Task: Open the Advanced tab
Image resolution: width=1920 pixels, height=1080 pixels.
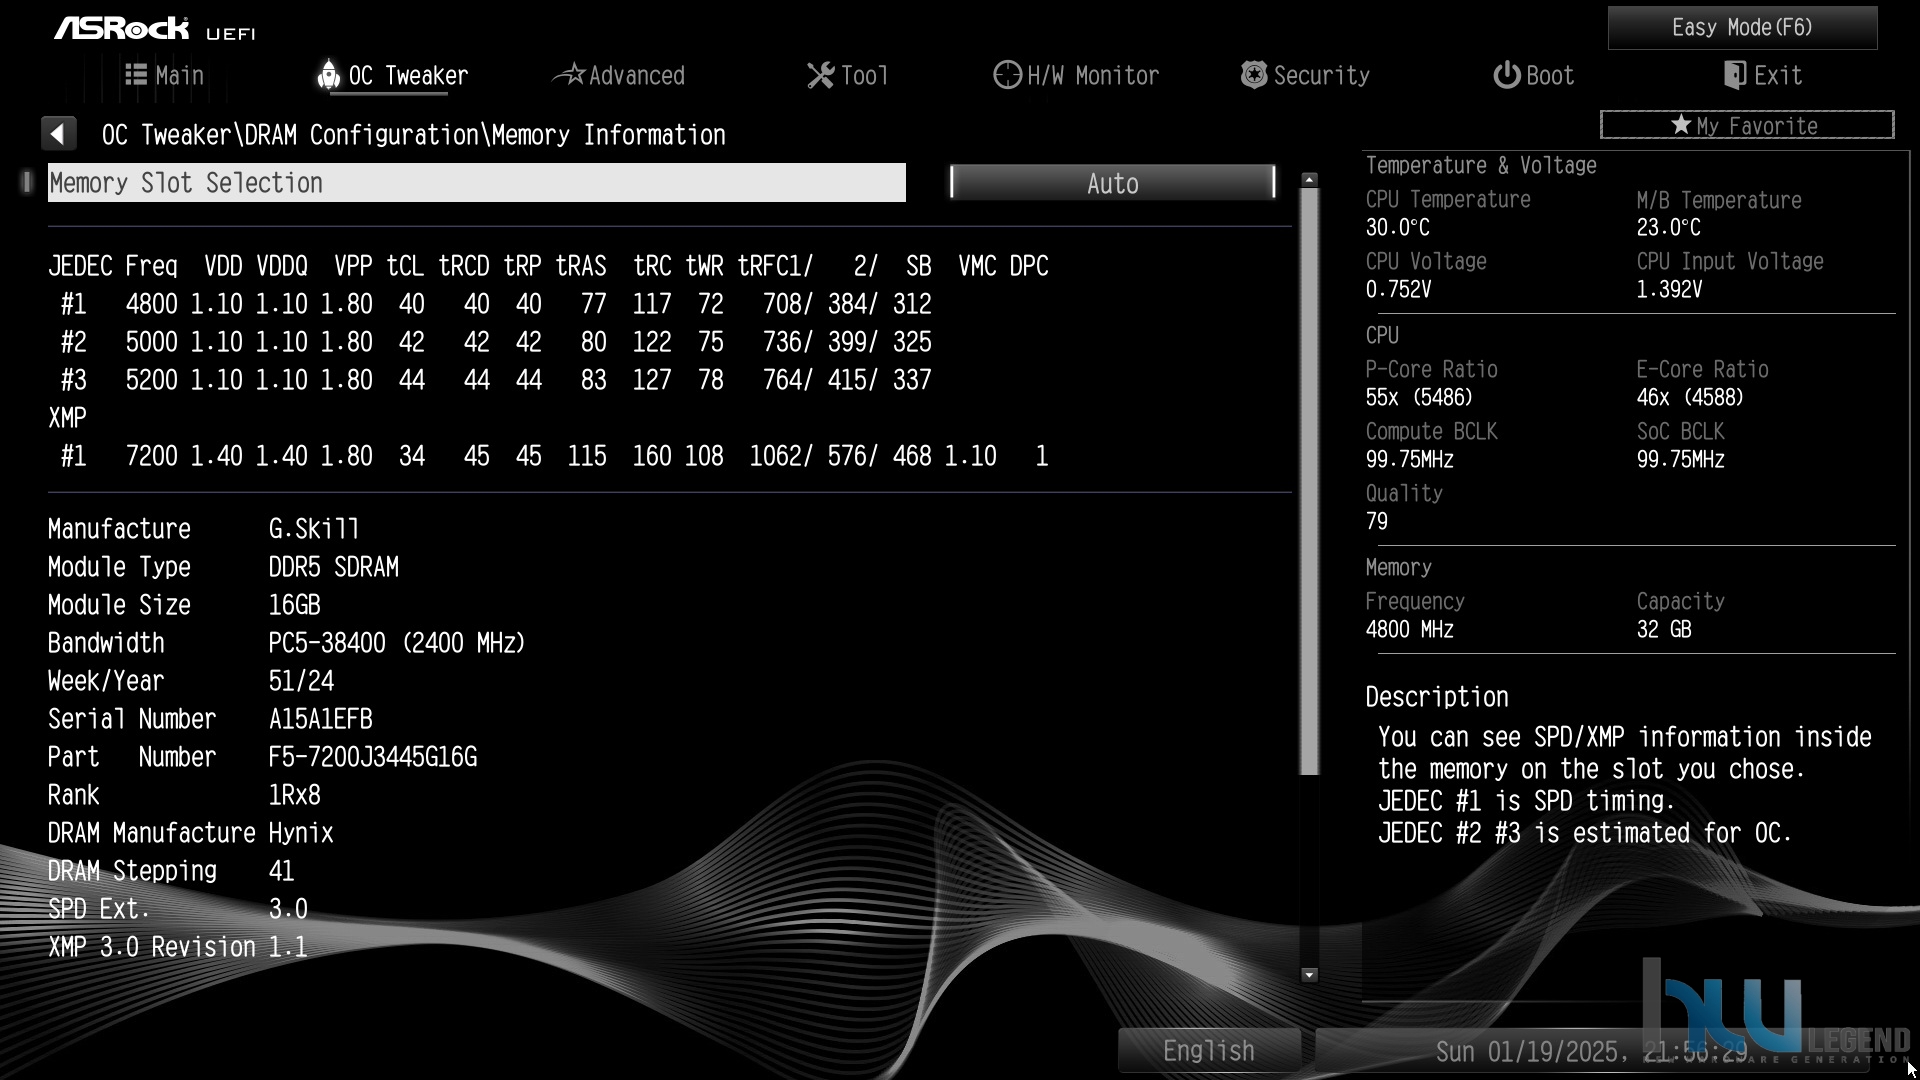Action: 619,75
